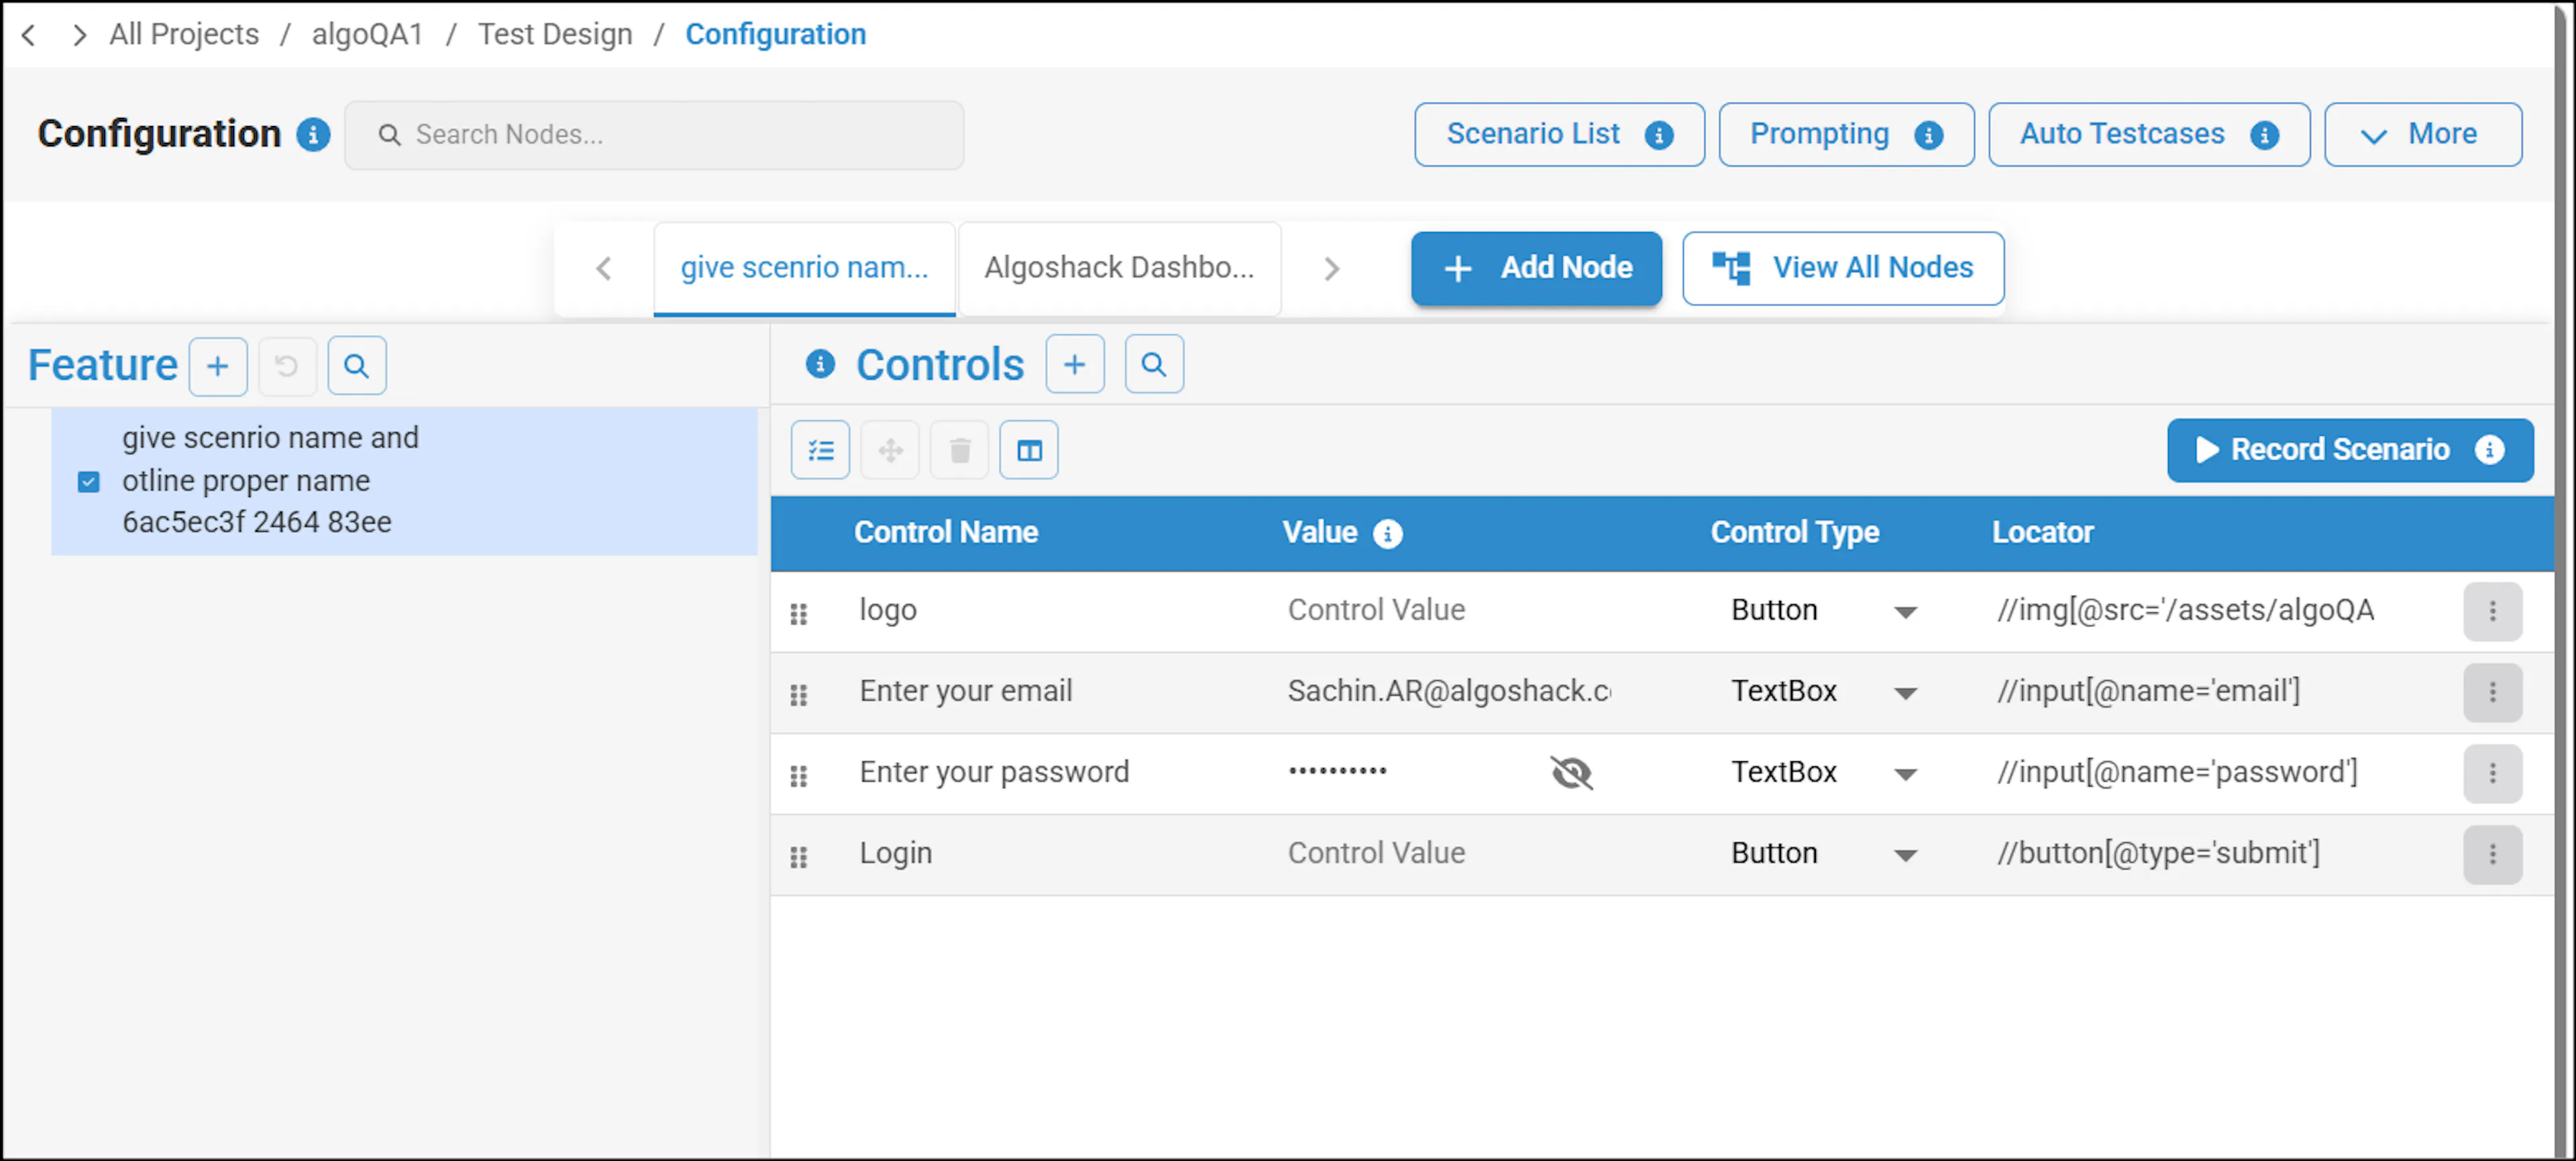Screen dimensions: 2576x1161
Task: Click the email value field Sachin.AR@algoshack
Action: click(x=1449, y=691)
